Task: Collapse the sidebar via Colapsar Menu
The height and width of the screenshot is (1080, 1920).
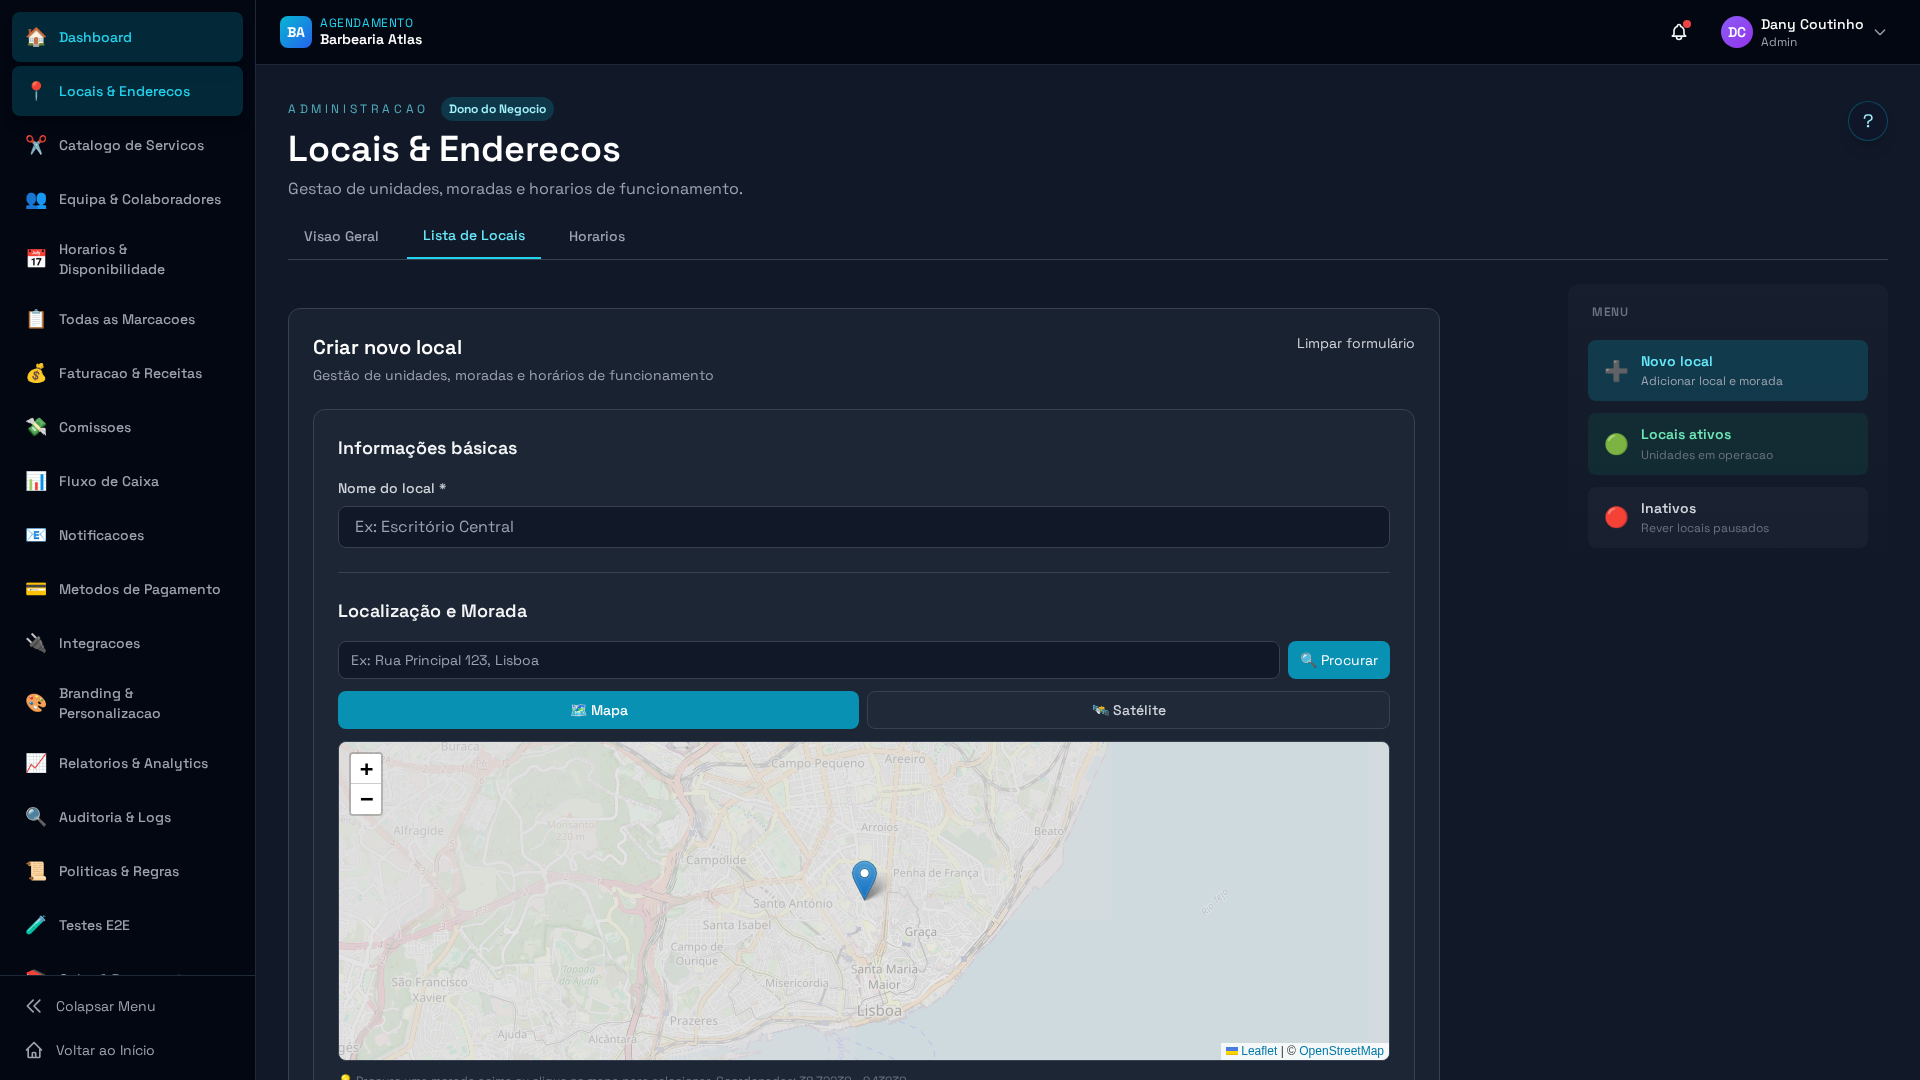Action: coord(104,1006)
